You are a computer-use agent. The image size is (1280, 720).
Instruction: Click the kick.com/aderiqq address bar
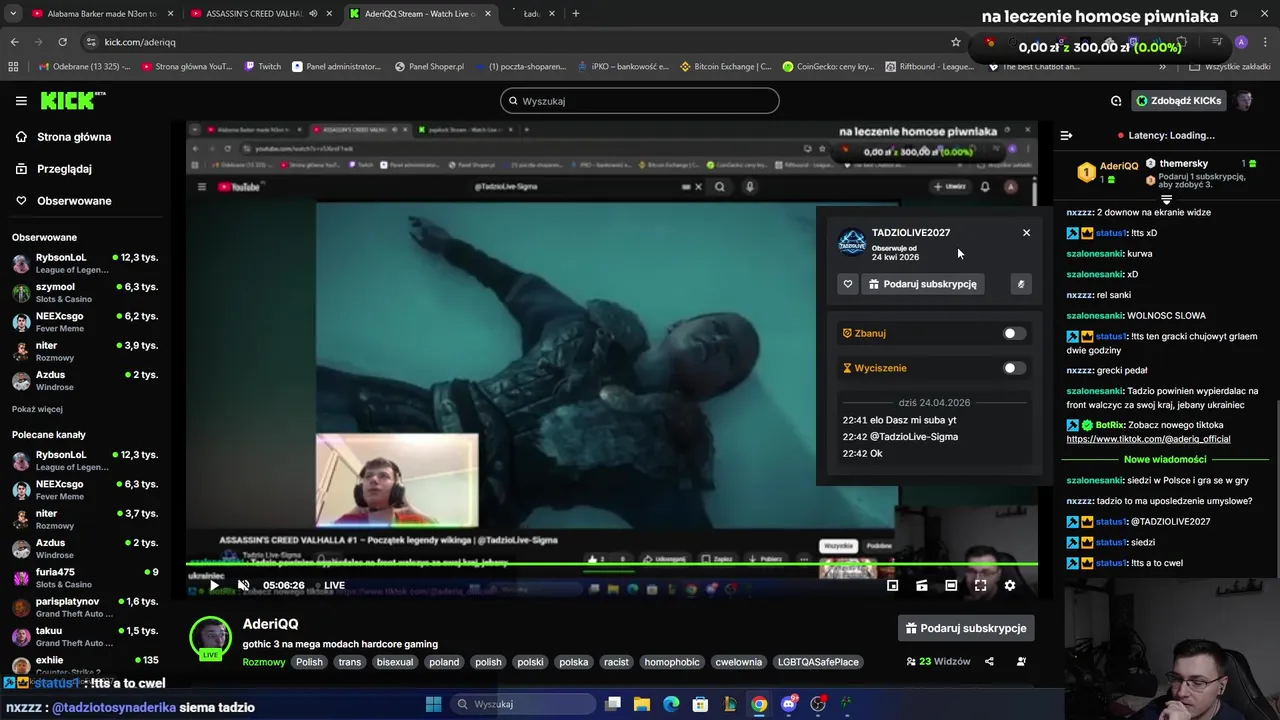tap(140, 42)
